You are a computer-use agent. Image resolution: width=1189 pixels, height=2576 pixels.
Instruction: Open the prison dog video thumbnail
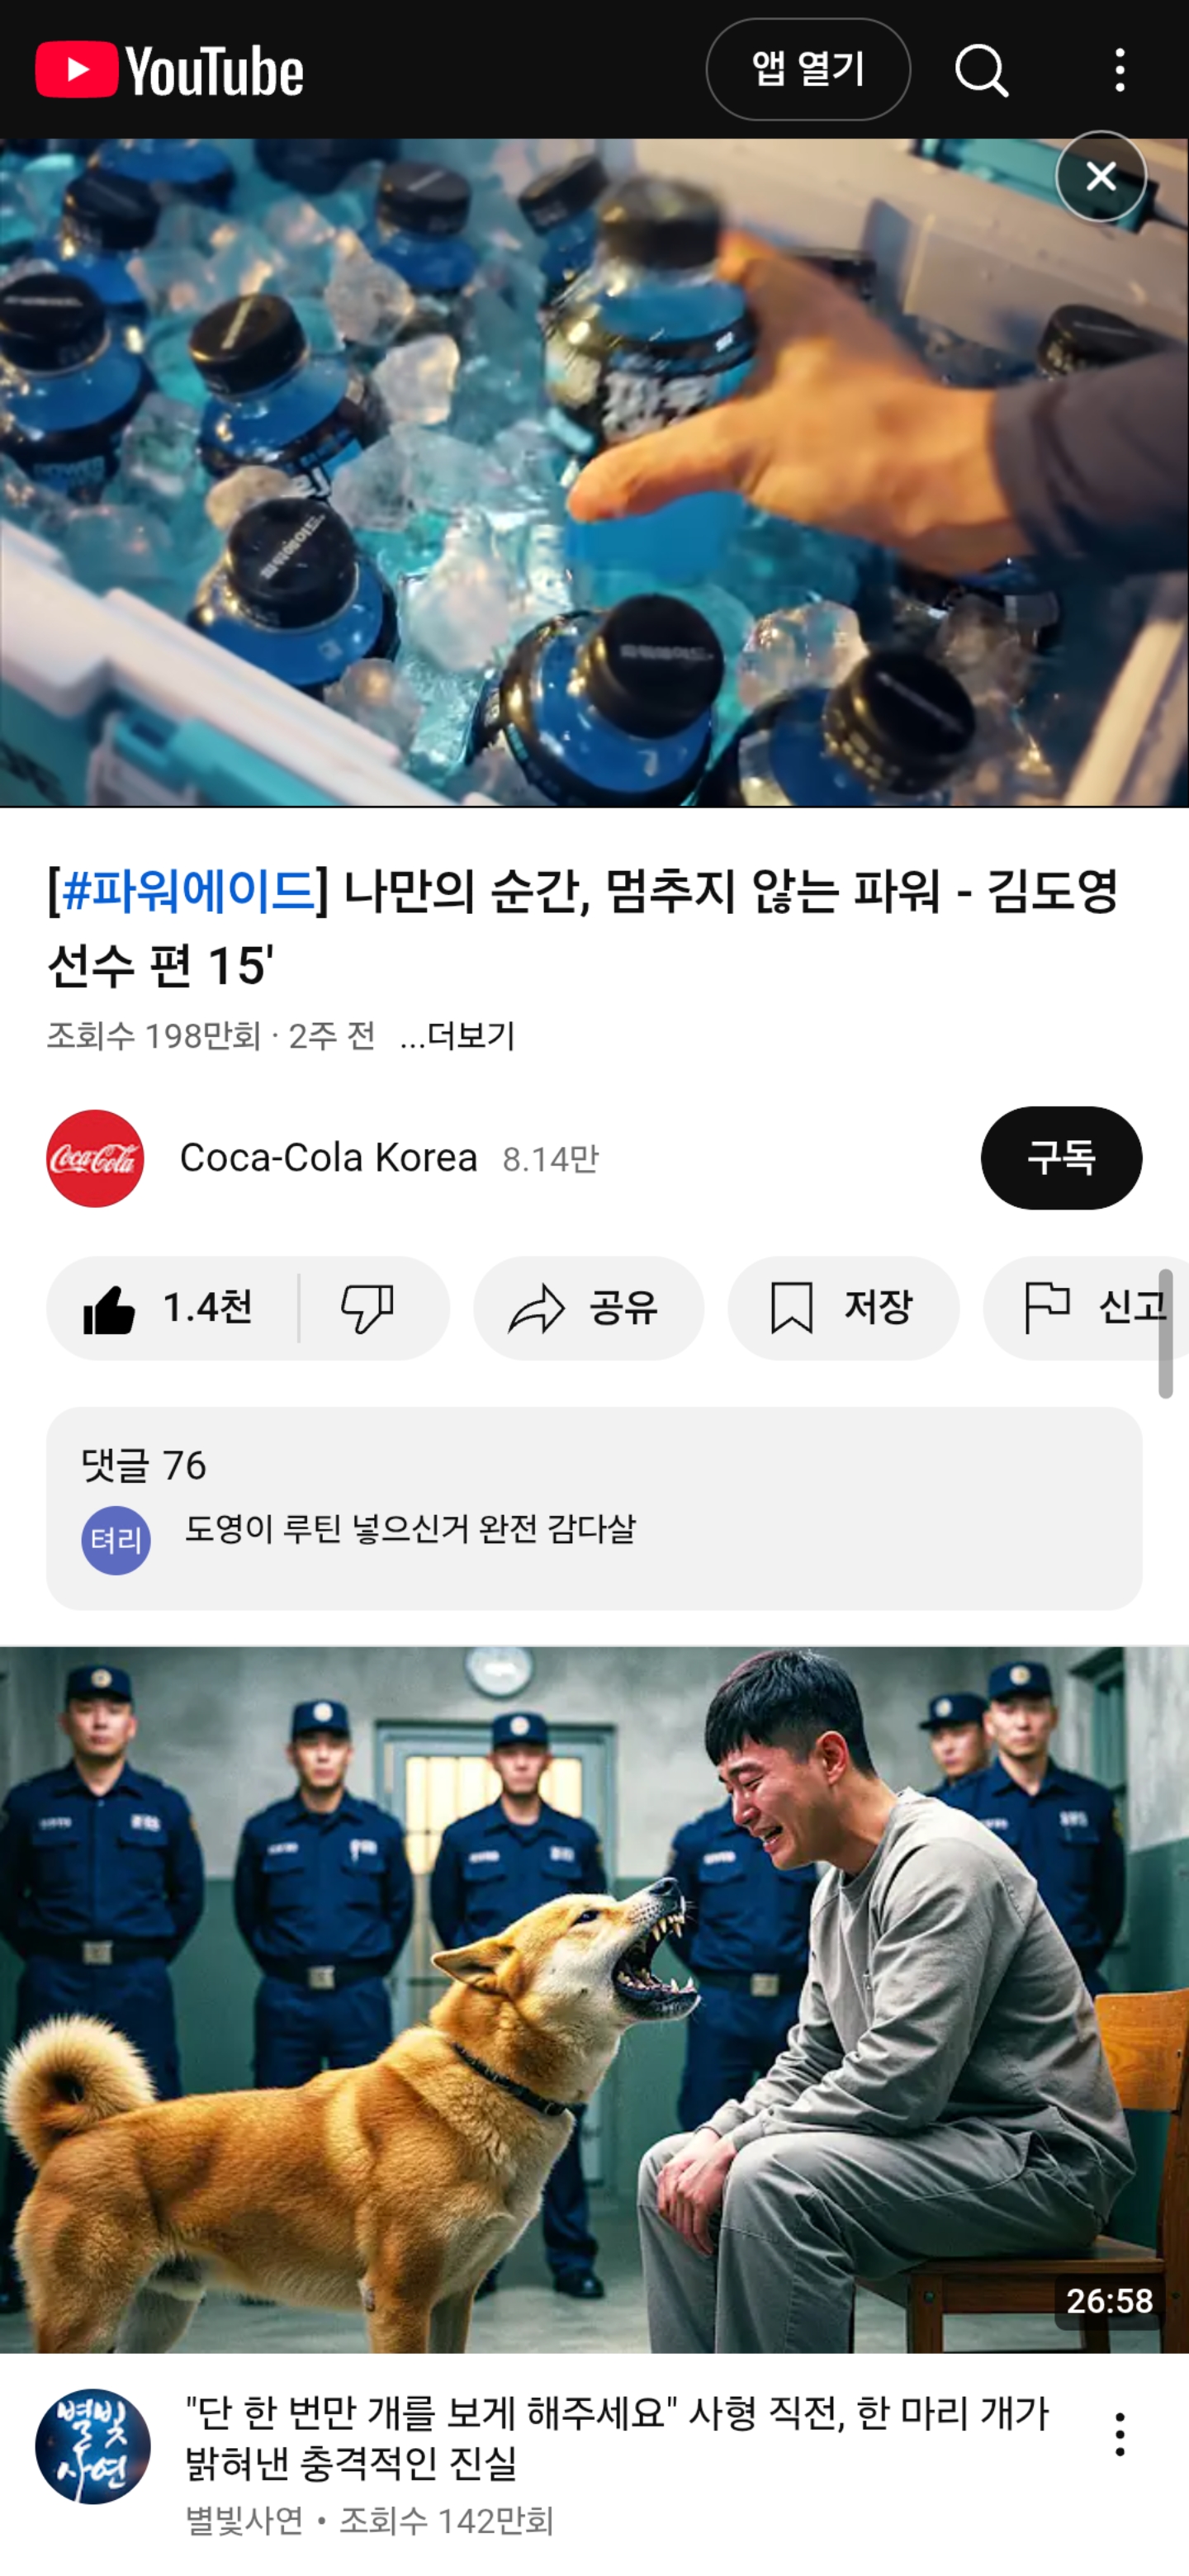[x=594, y=2000]
